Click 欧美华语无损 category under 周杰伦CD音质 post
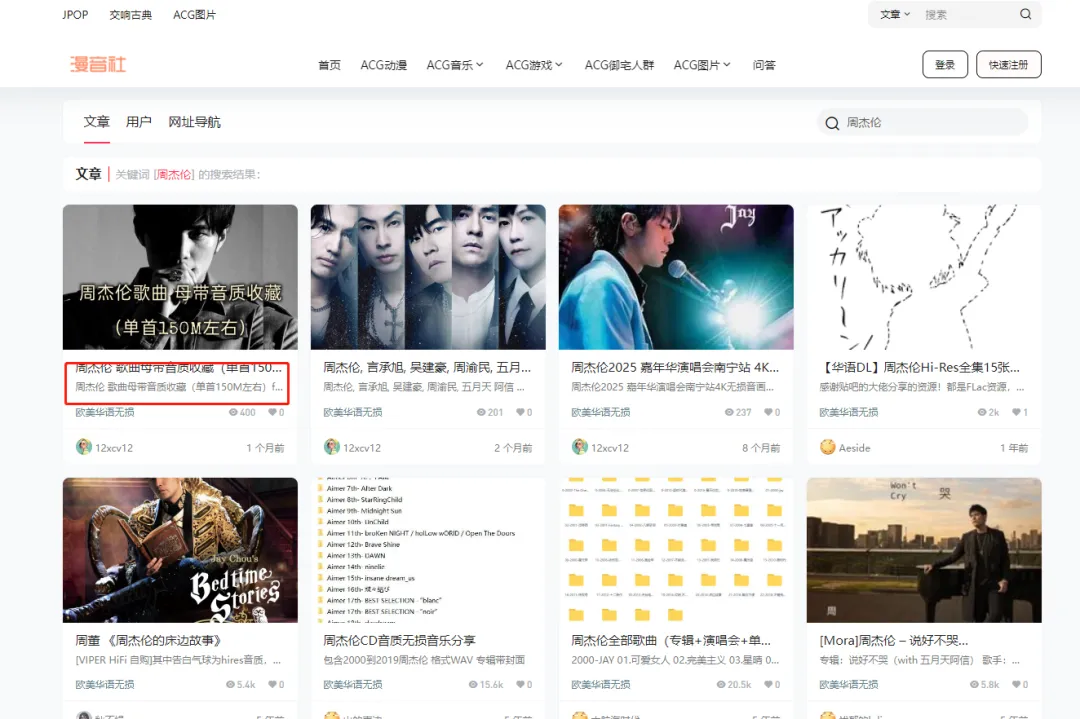 (x=353, y=685)
